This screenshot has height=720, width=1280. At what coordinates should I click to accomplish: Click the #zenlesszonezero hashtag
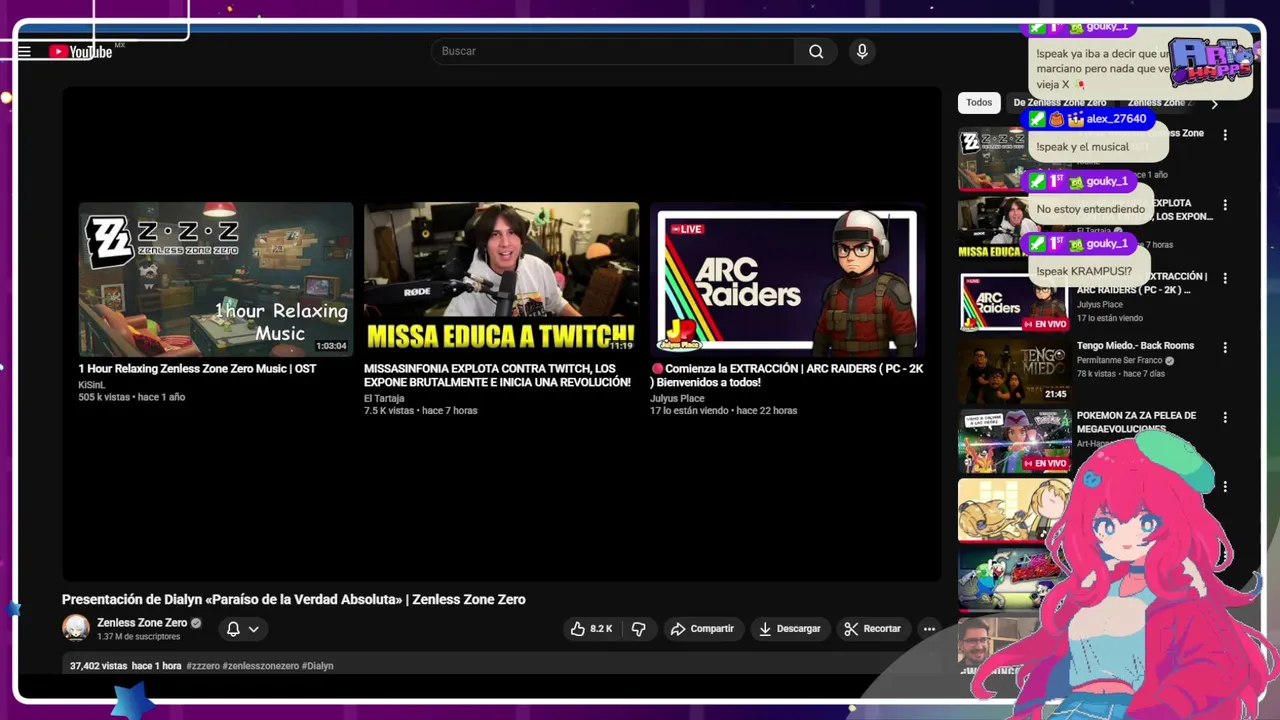(x=260, y=666)
